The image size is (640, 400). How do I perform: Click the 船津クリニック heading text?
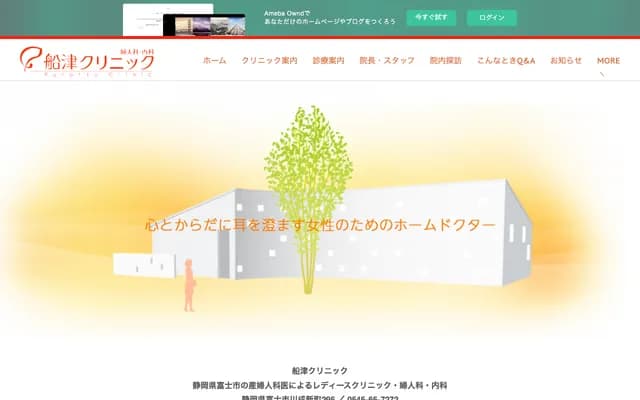[x=320, y=371]
